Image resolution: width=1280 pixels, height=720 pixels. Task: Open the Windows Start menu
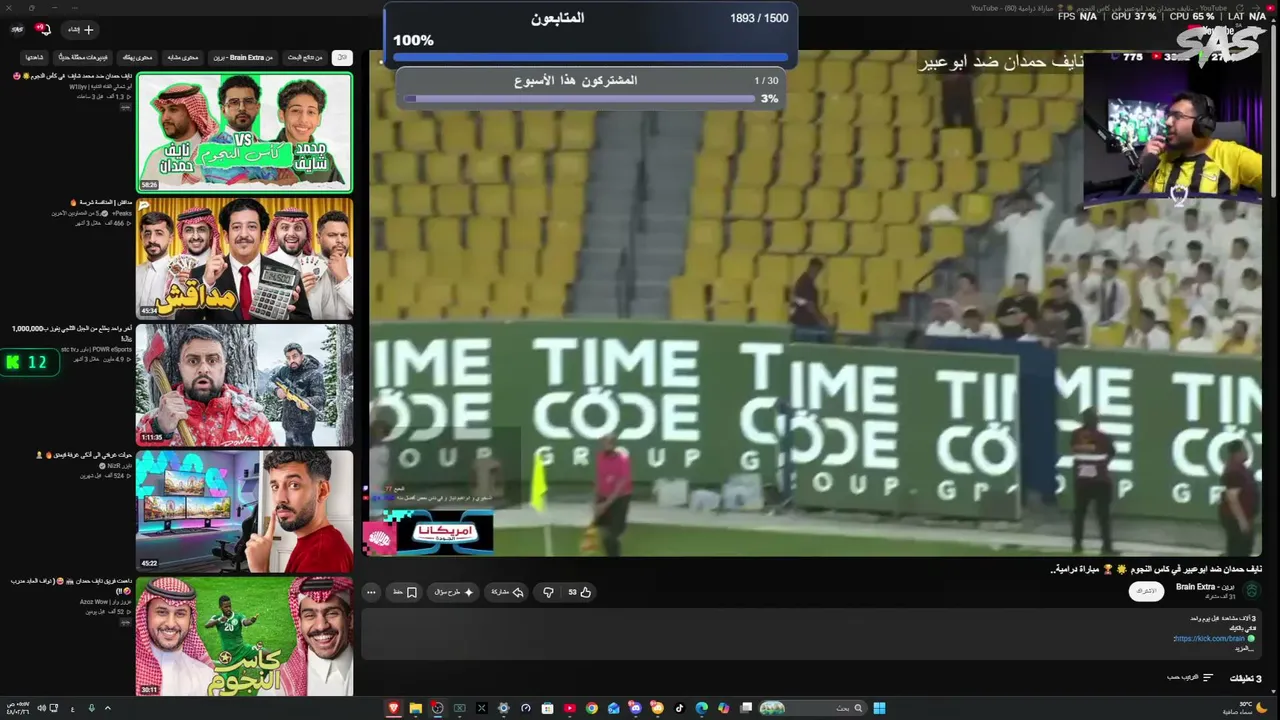point(879,708)
